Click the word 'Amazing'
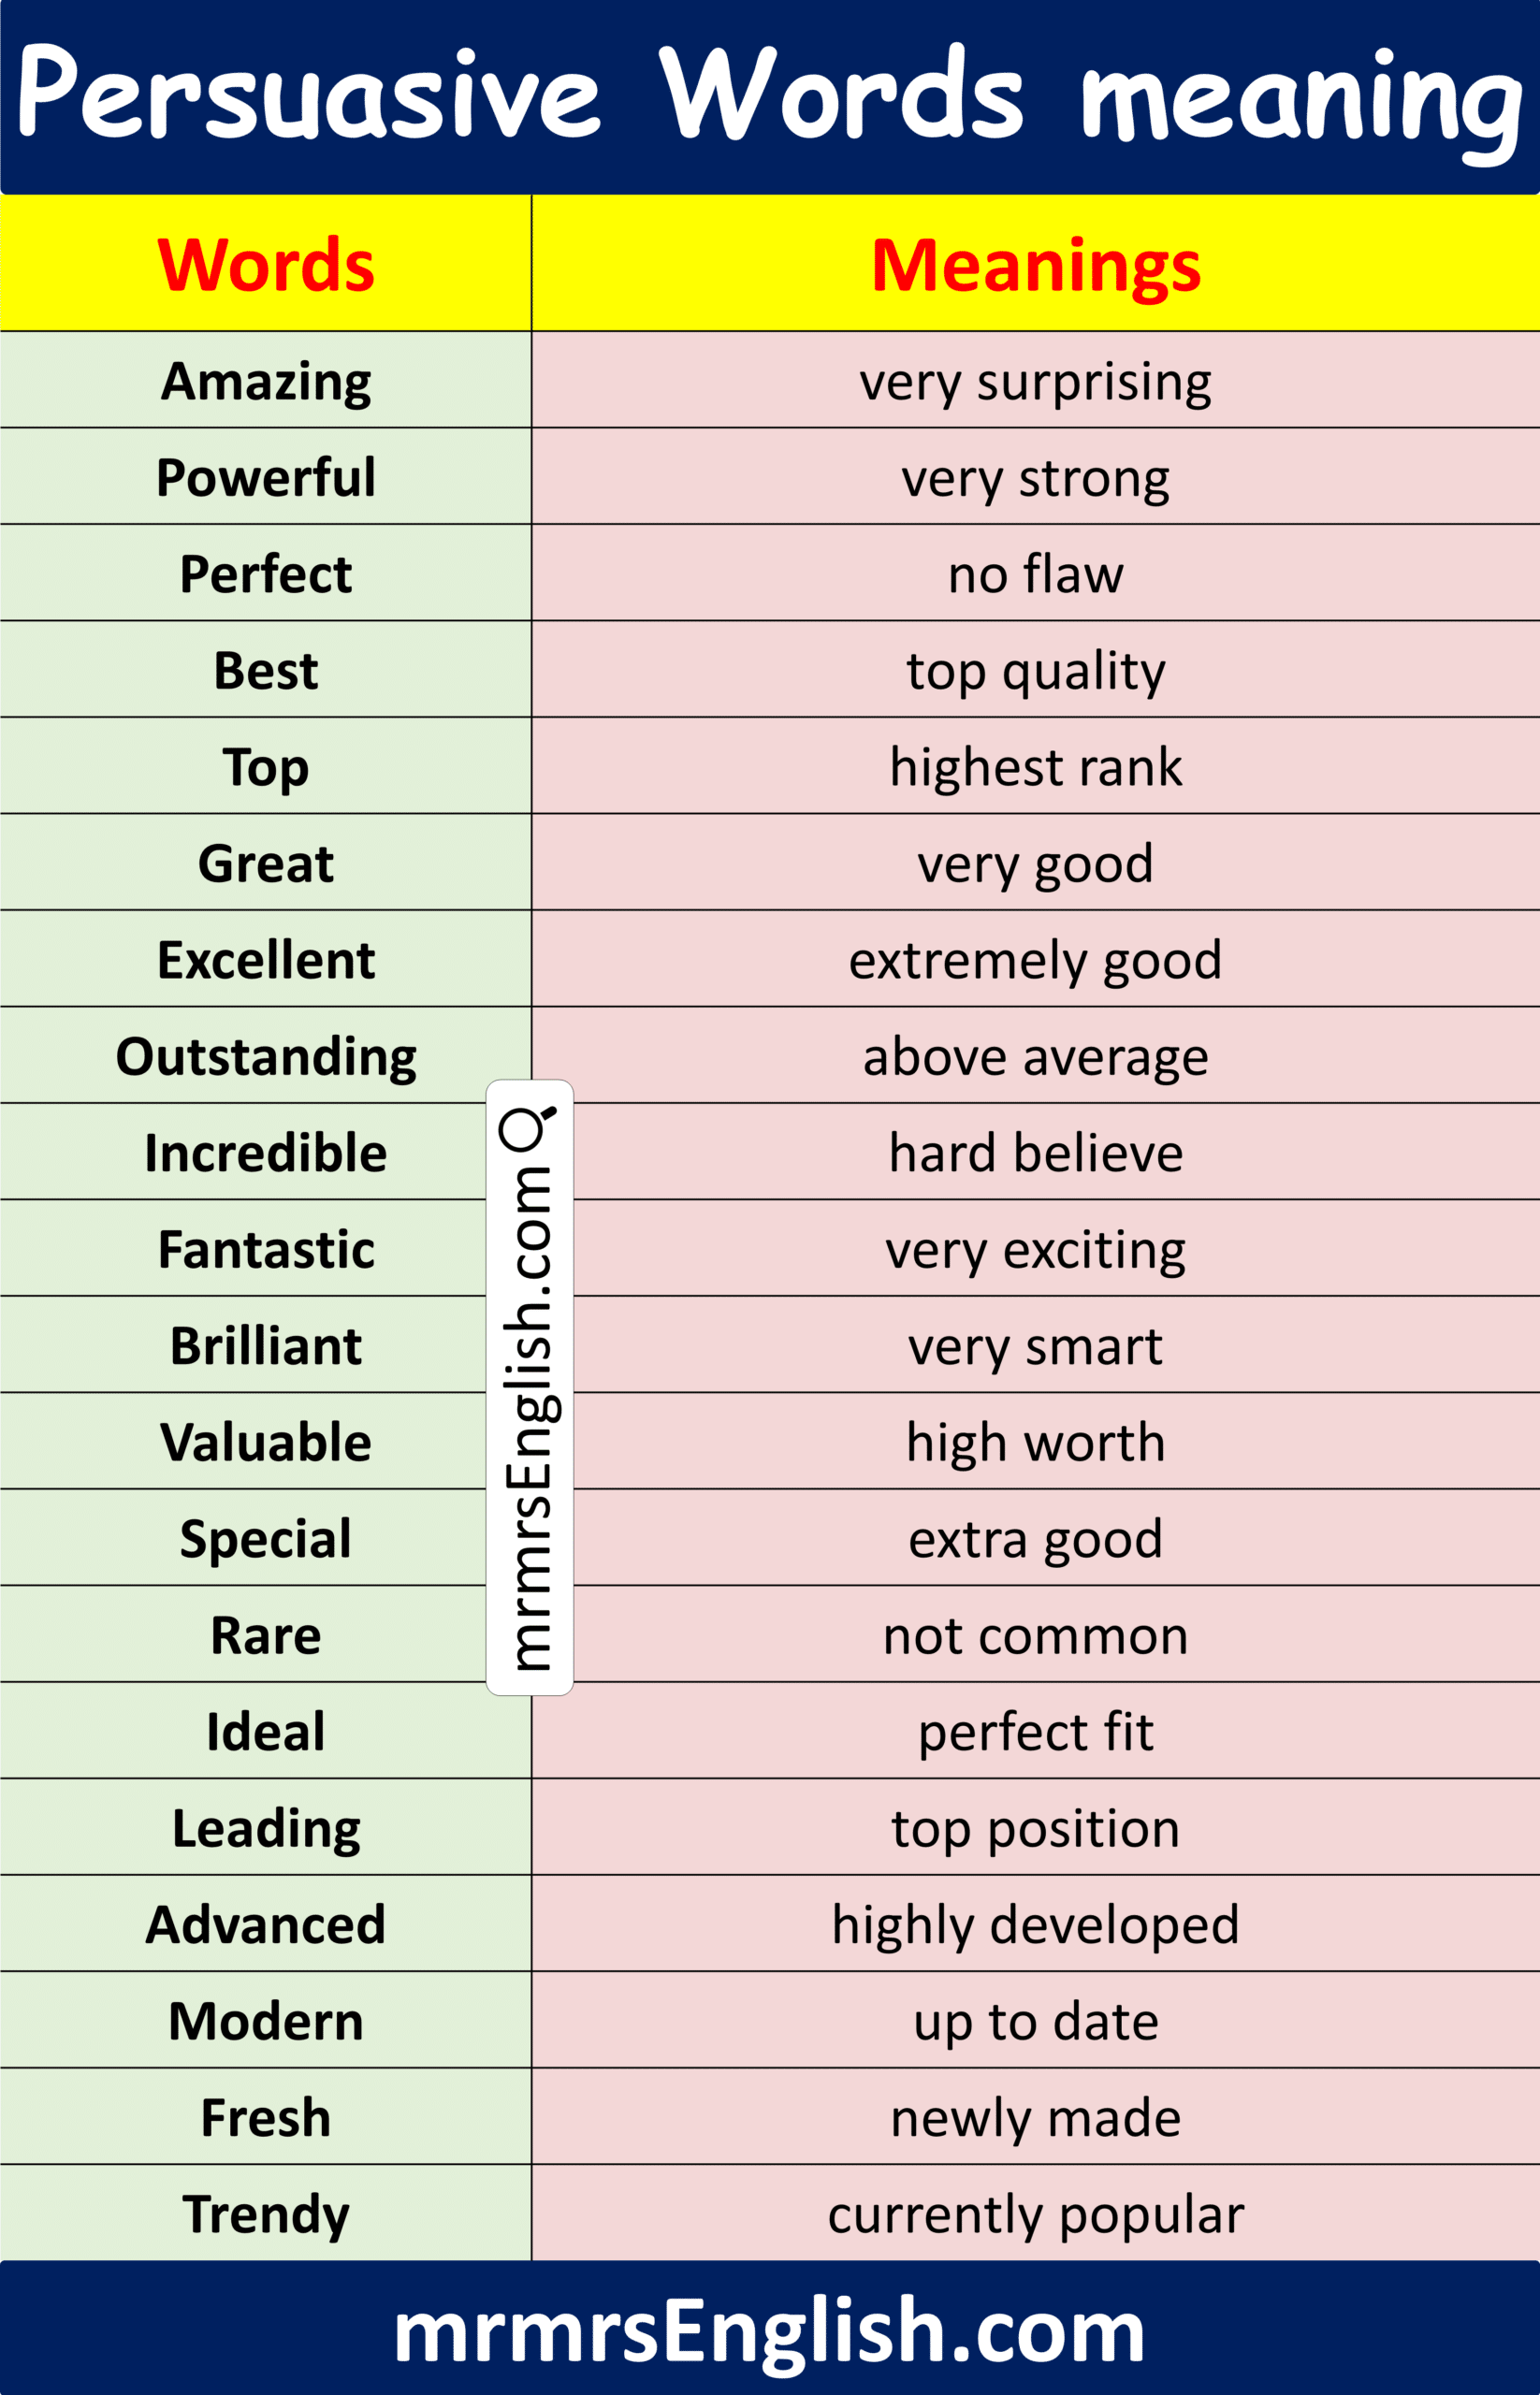 click(266, 381)
